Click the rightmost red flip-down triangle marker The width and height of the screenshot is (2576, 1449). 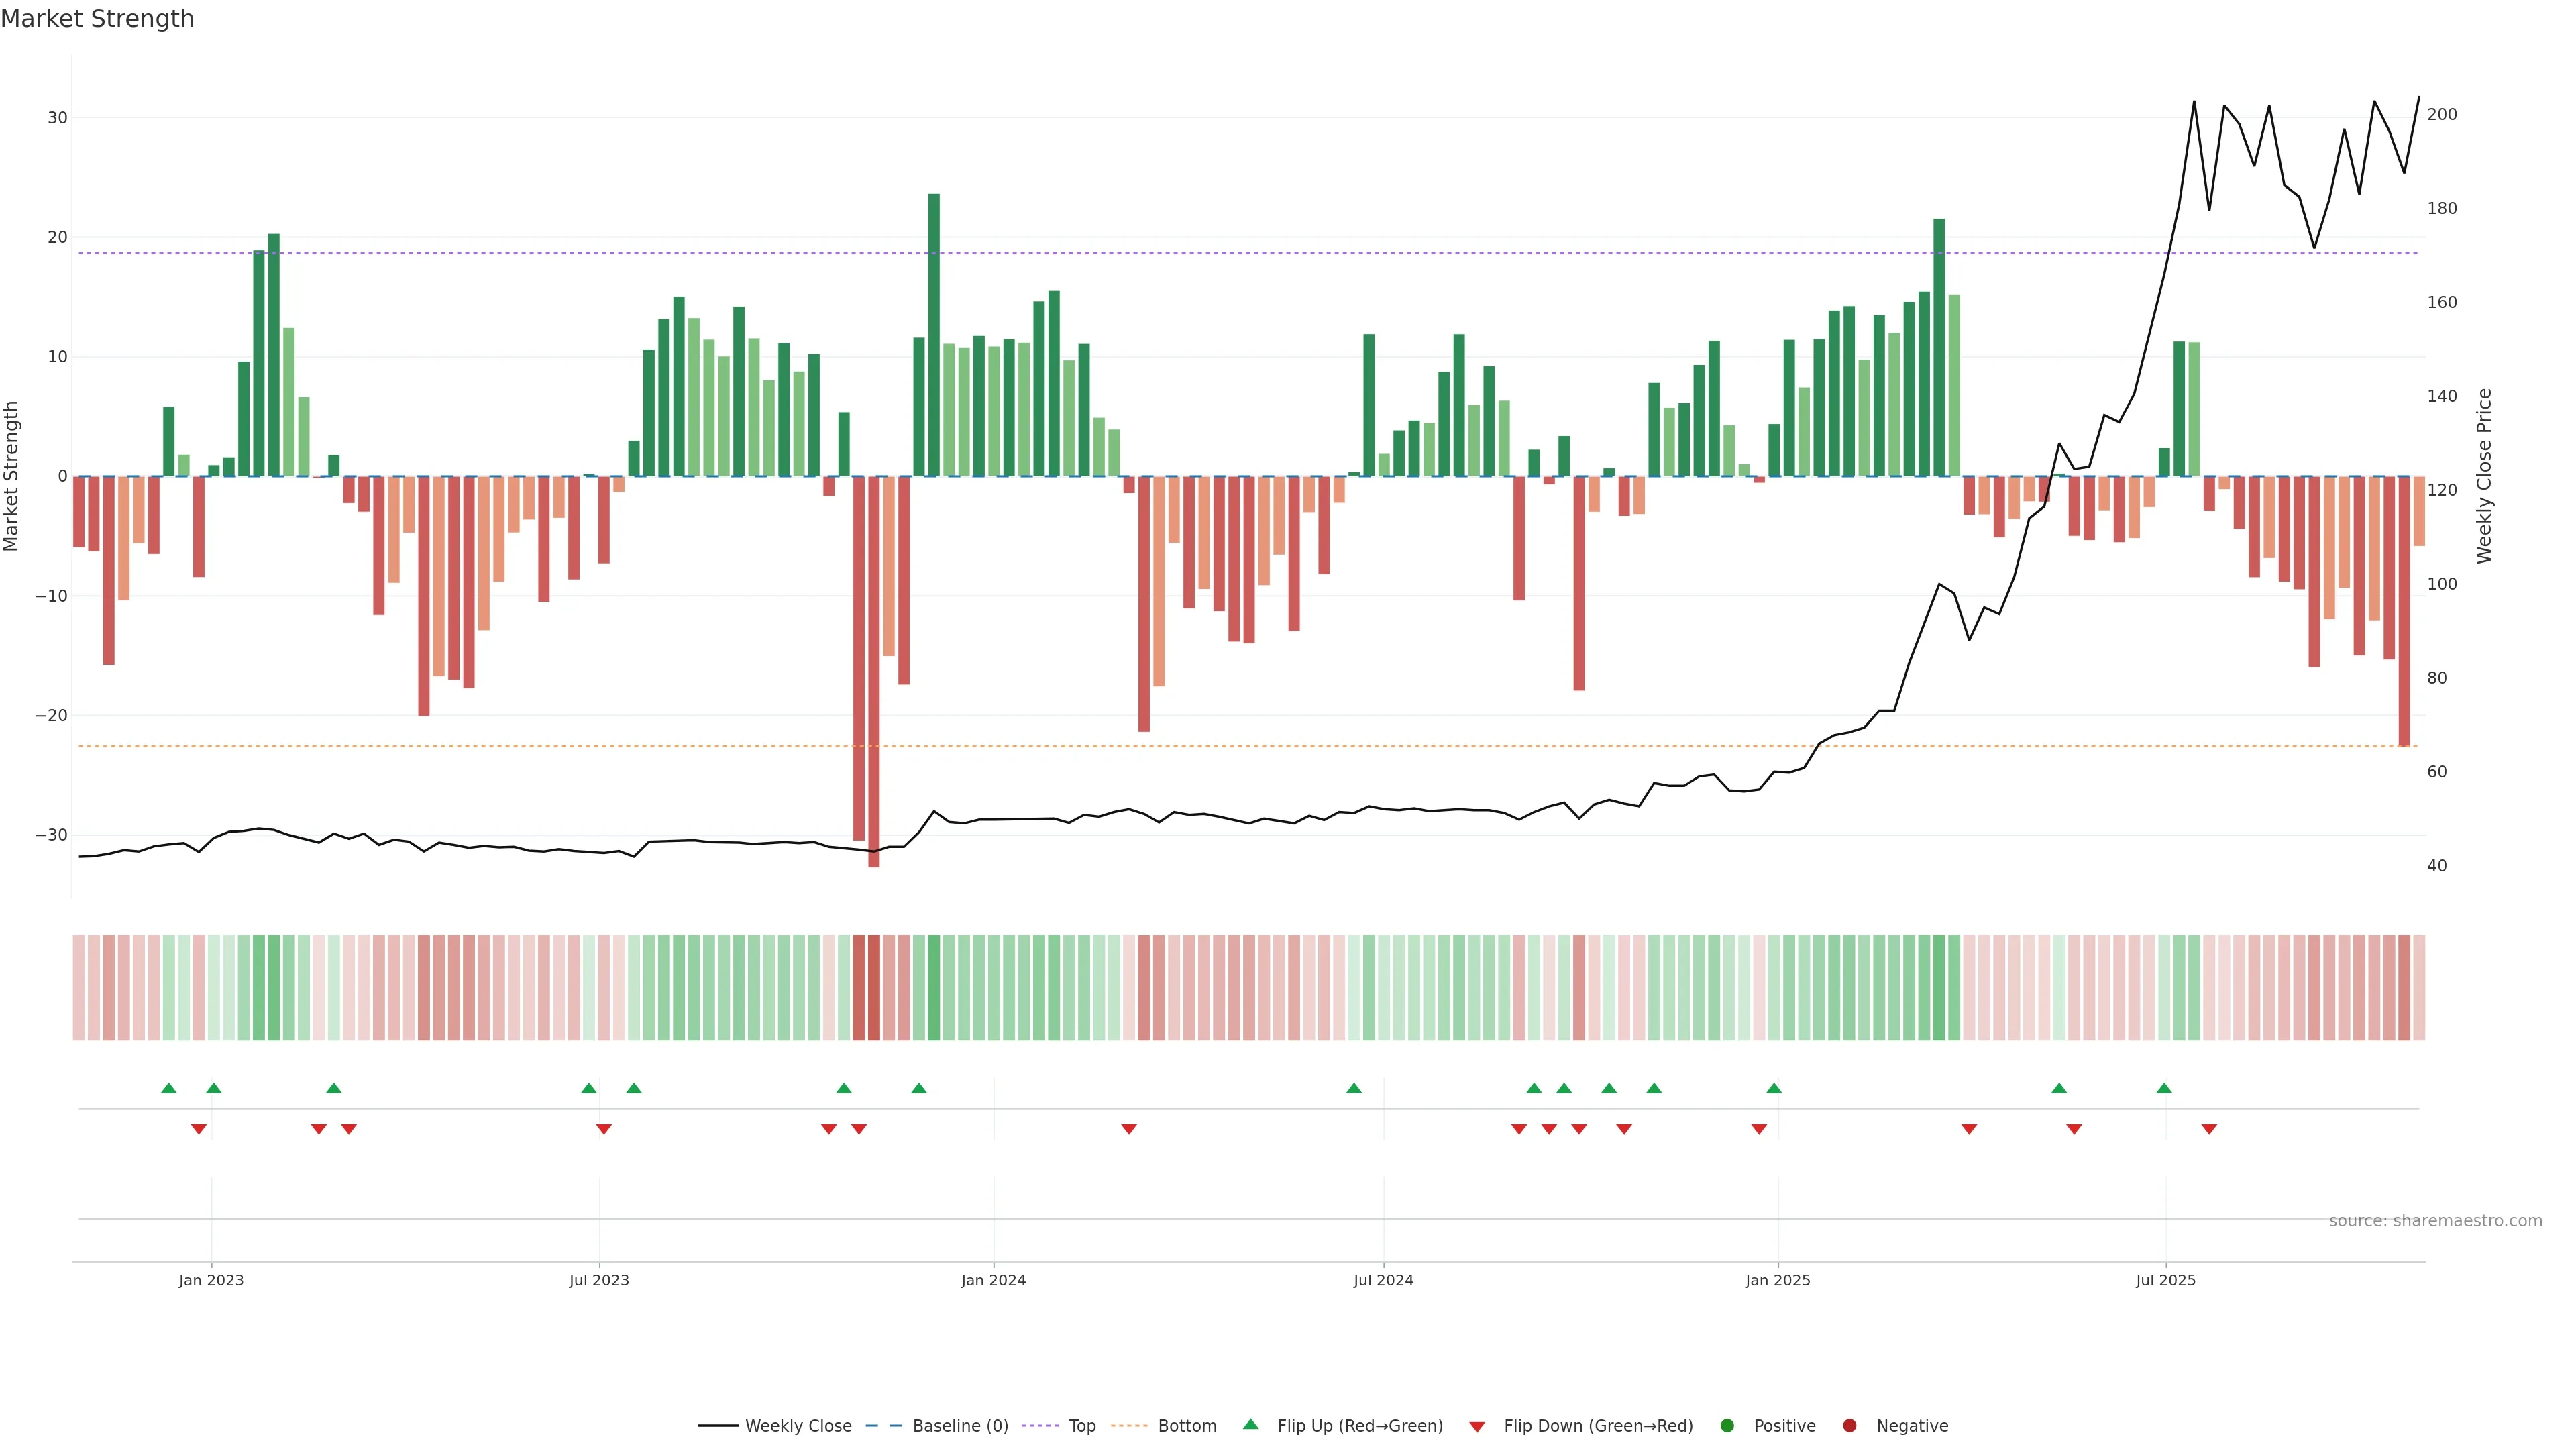tap(2209, 1129)
